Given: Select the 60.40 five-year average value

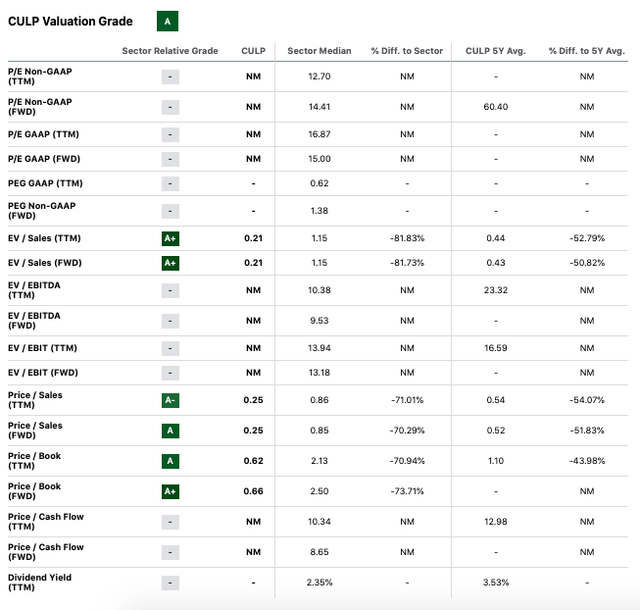Looking at the screenshot, I should click(x=496, y=107).
